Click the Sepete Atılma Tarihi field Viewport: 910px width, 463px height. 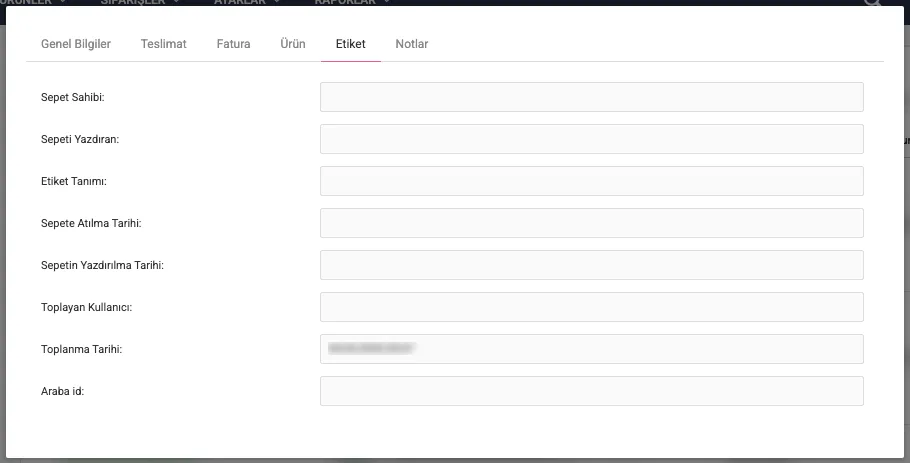[591, 223]
